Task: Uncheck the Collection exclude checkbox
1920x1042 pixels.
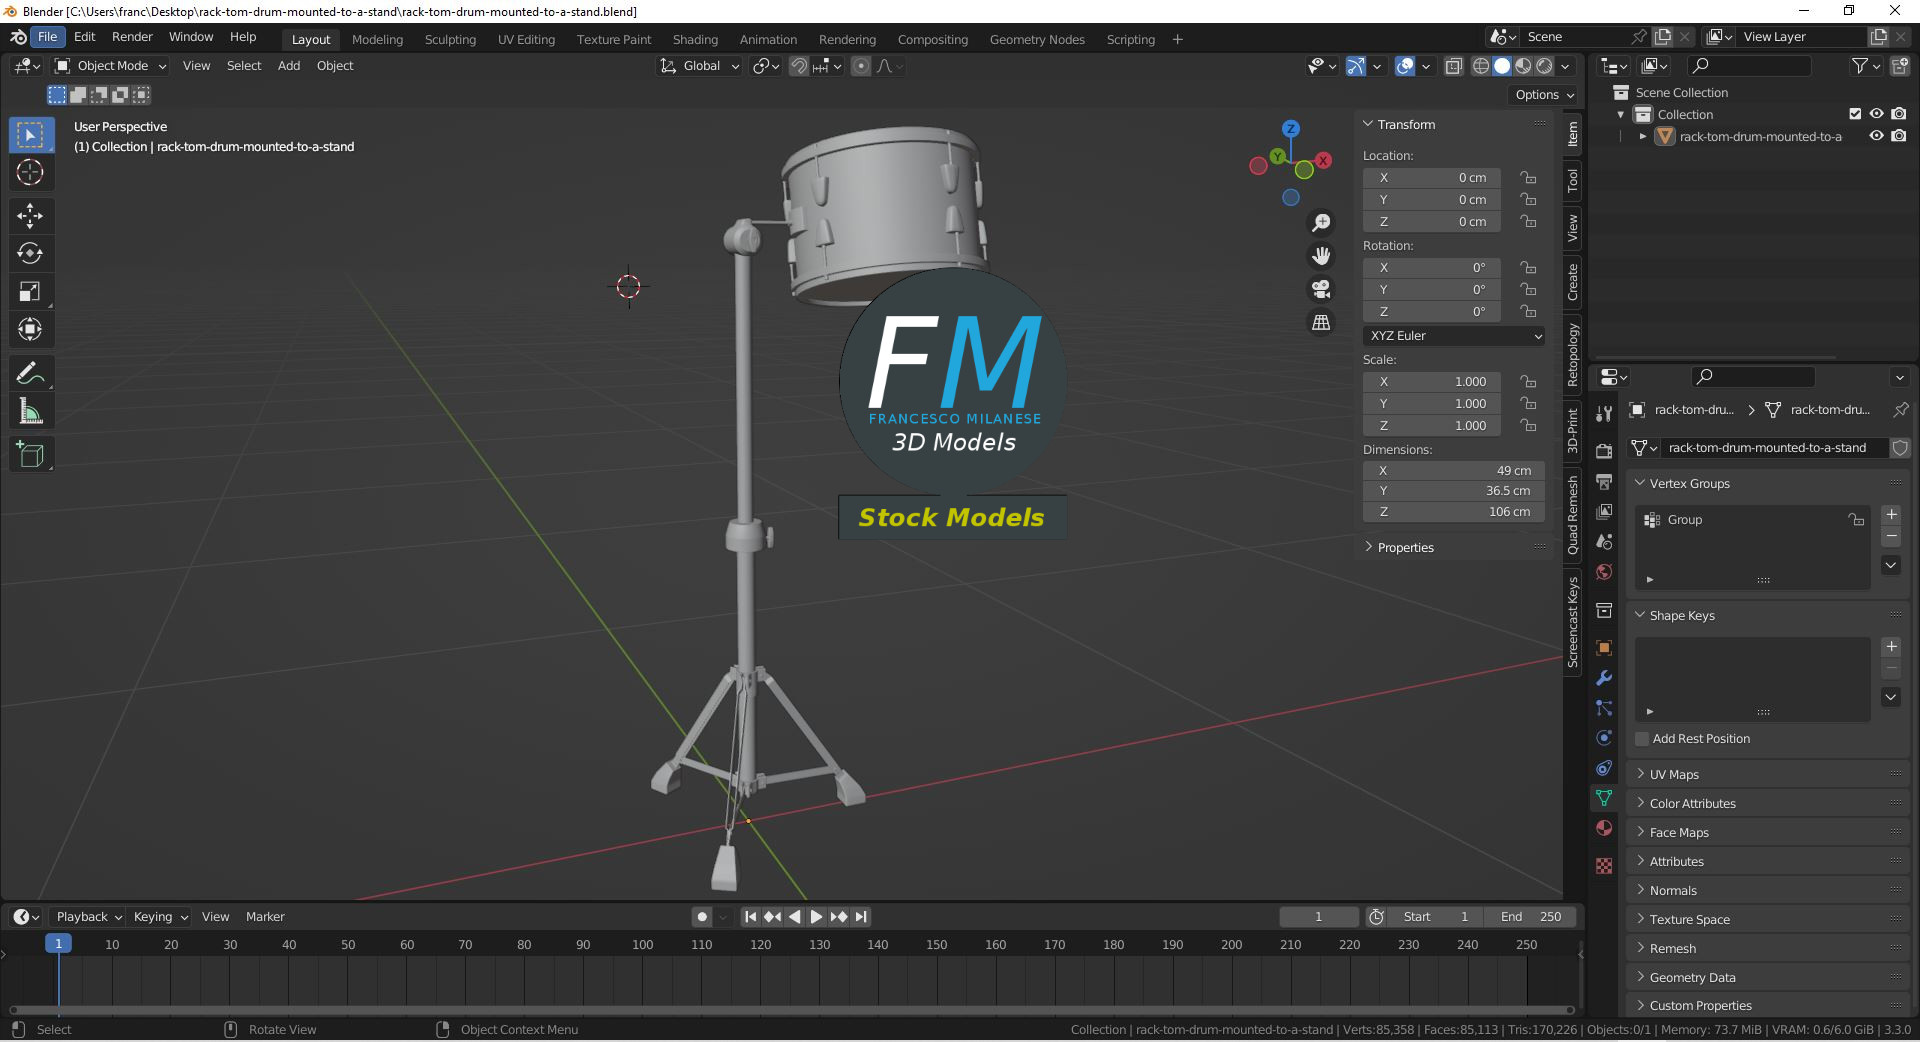Action: click(1855, 114)
